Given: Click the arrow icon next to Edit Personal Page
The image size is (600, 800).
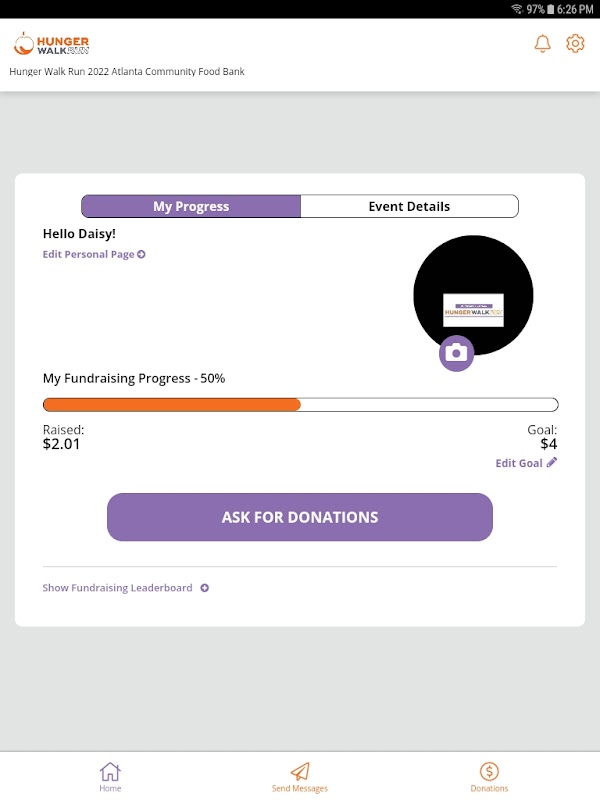Looking at the screenshot, I should coord(142,255).
